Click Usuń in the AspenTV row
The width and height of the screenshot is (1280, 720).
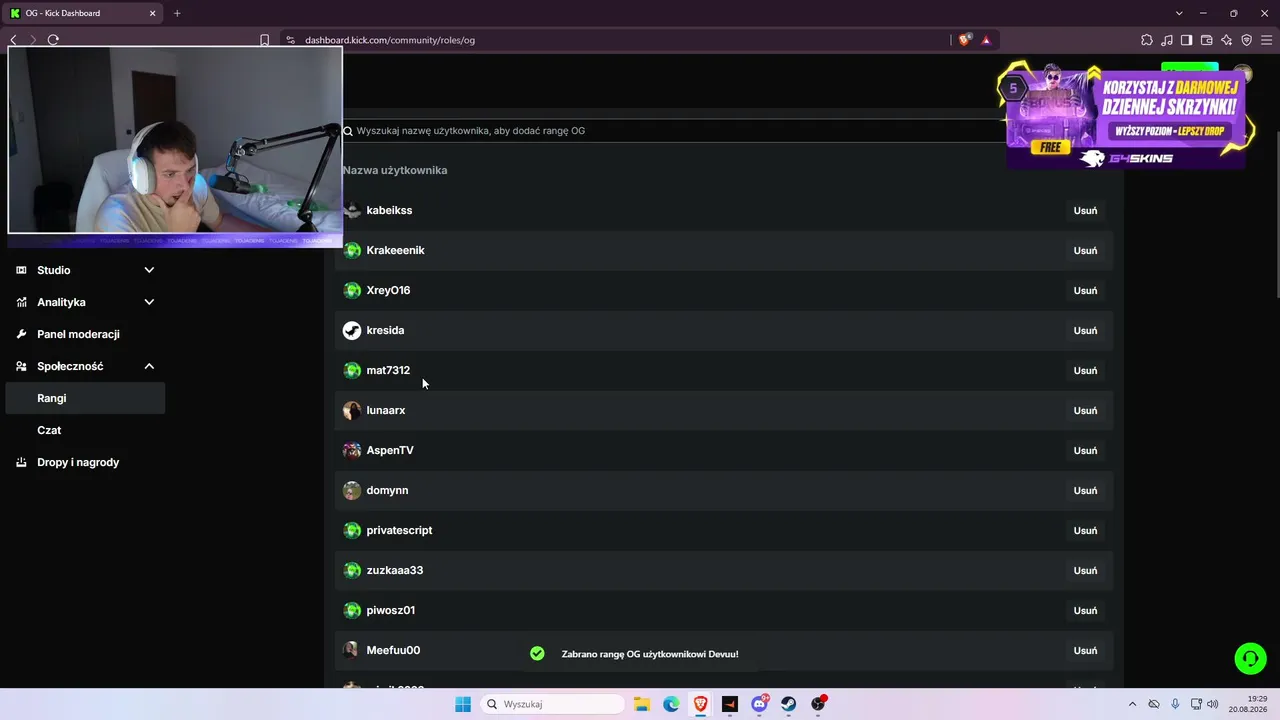point(1085,450)
